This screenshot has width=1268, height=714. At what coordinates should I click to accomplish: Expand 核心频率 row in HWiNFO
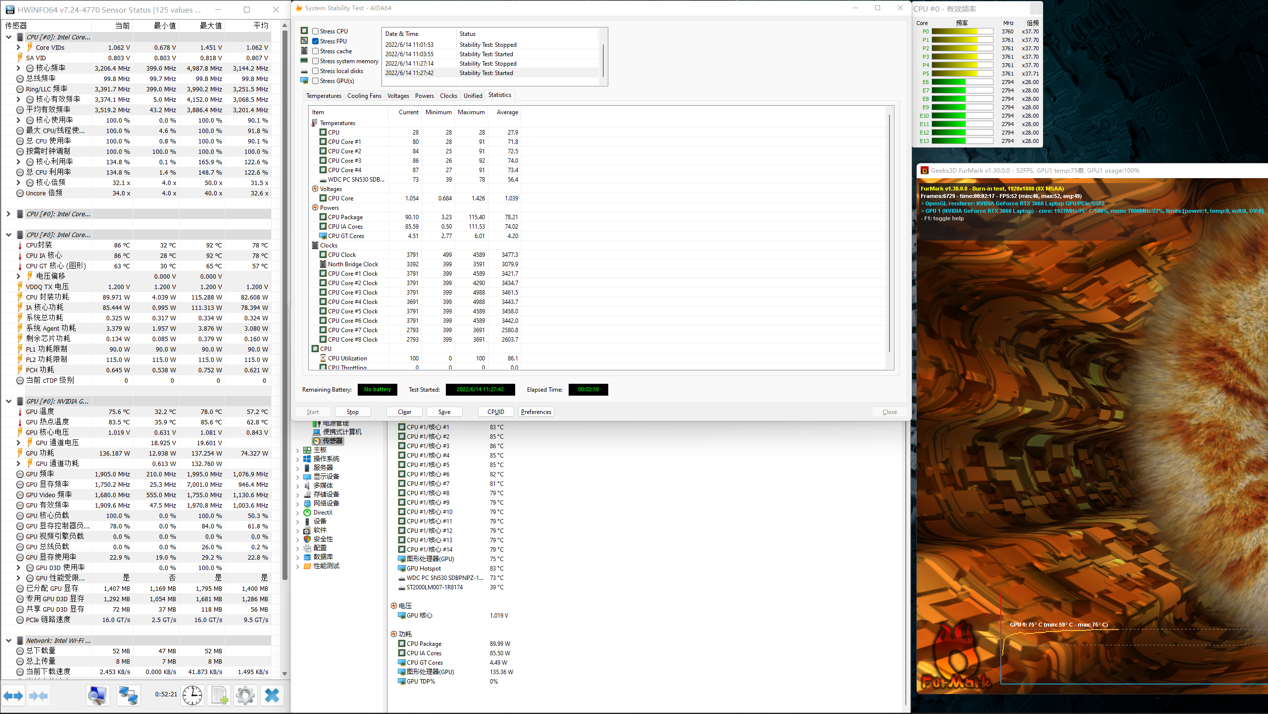click(19, 68)
